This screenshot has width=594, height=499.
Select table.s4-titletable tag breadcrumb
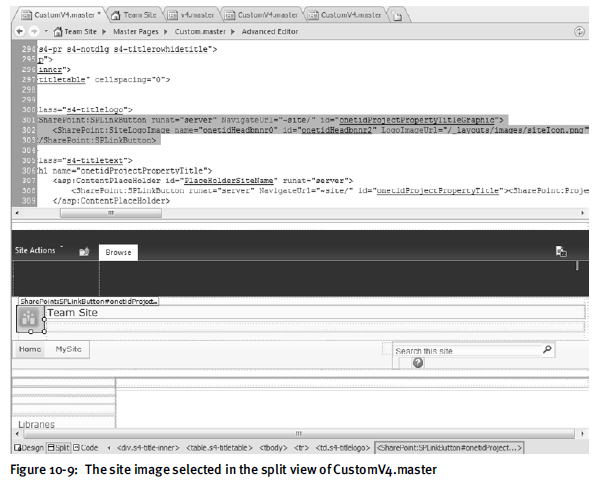(219, 448)
